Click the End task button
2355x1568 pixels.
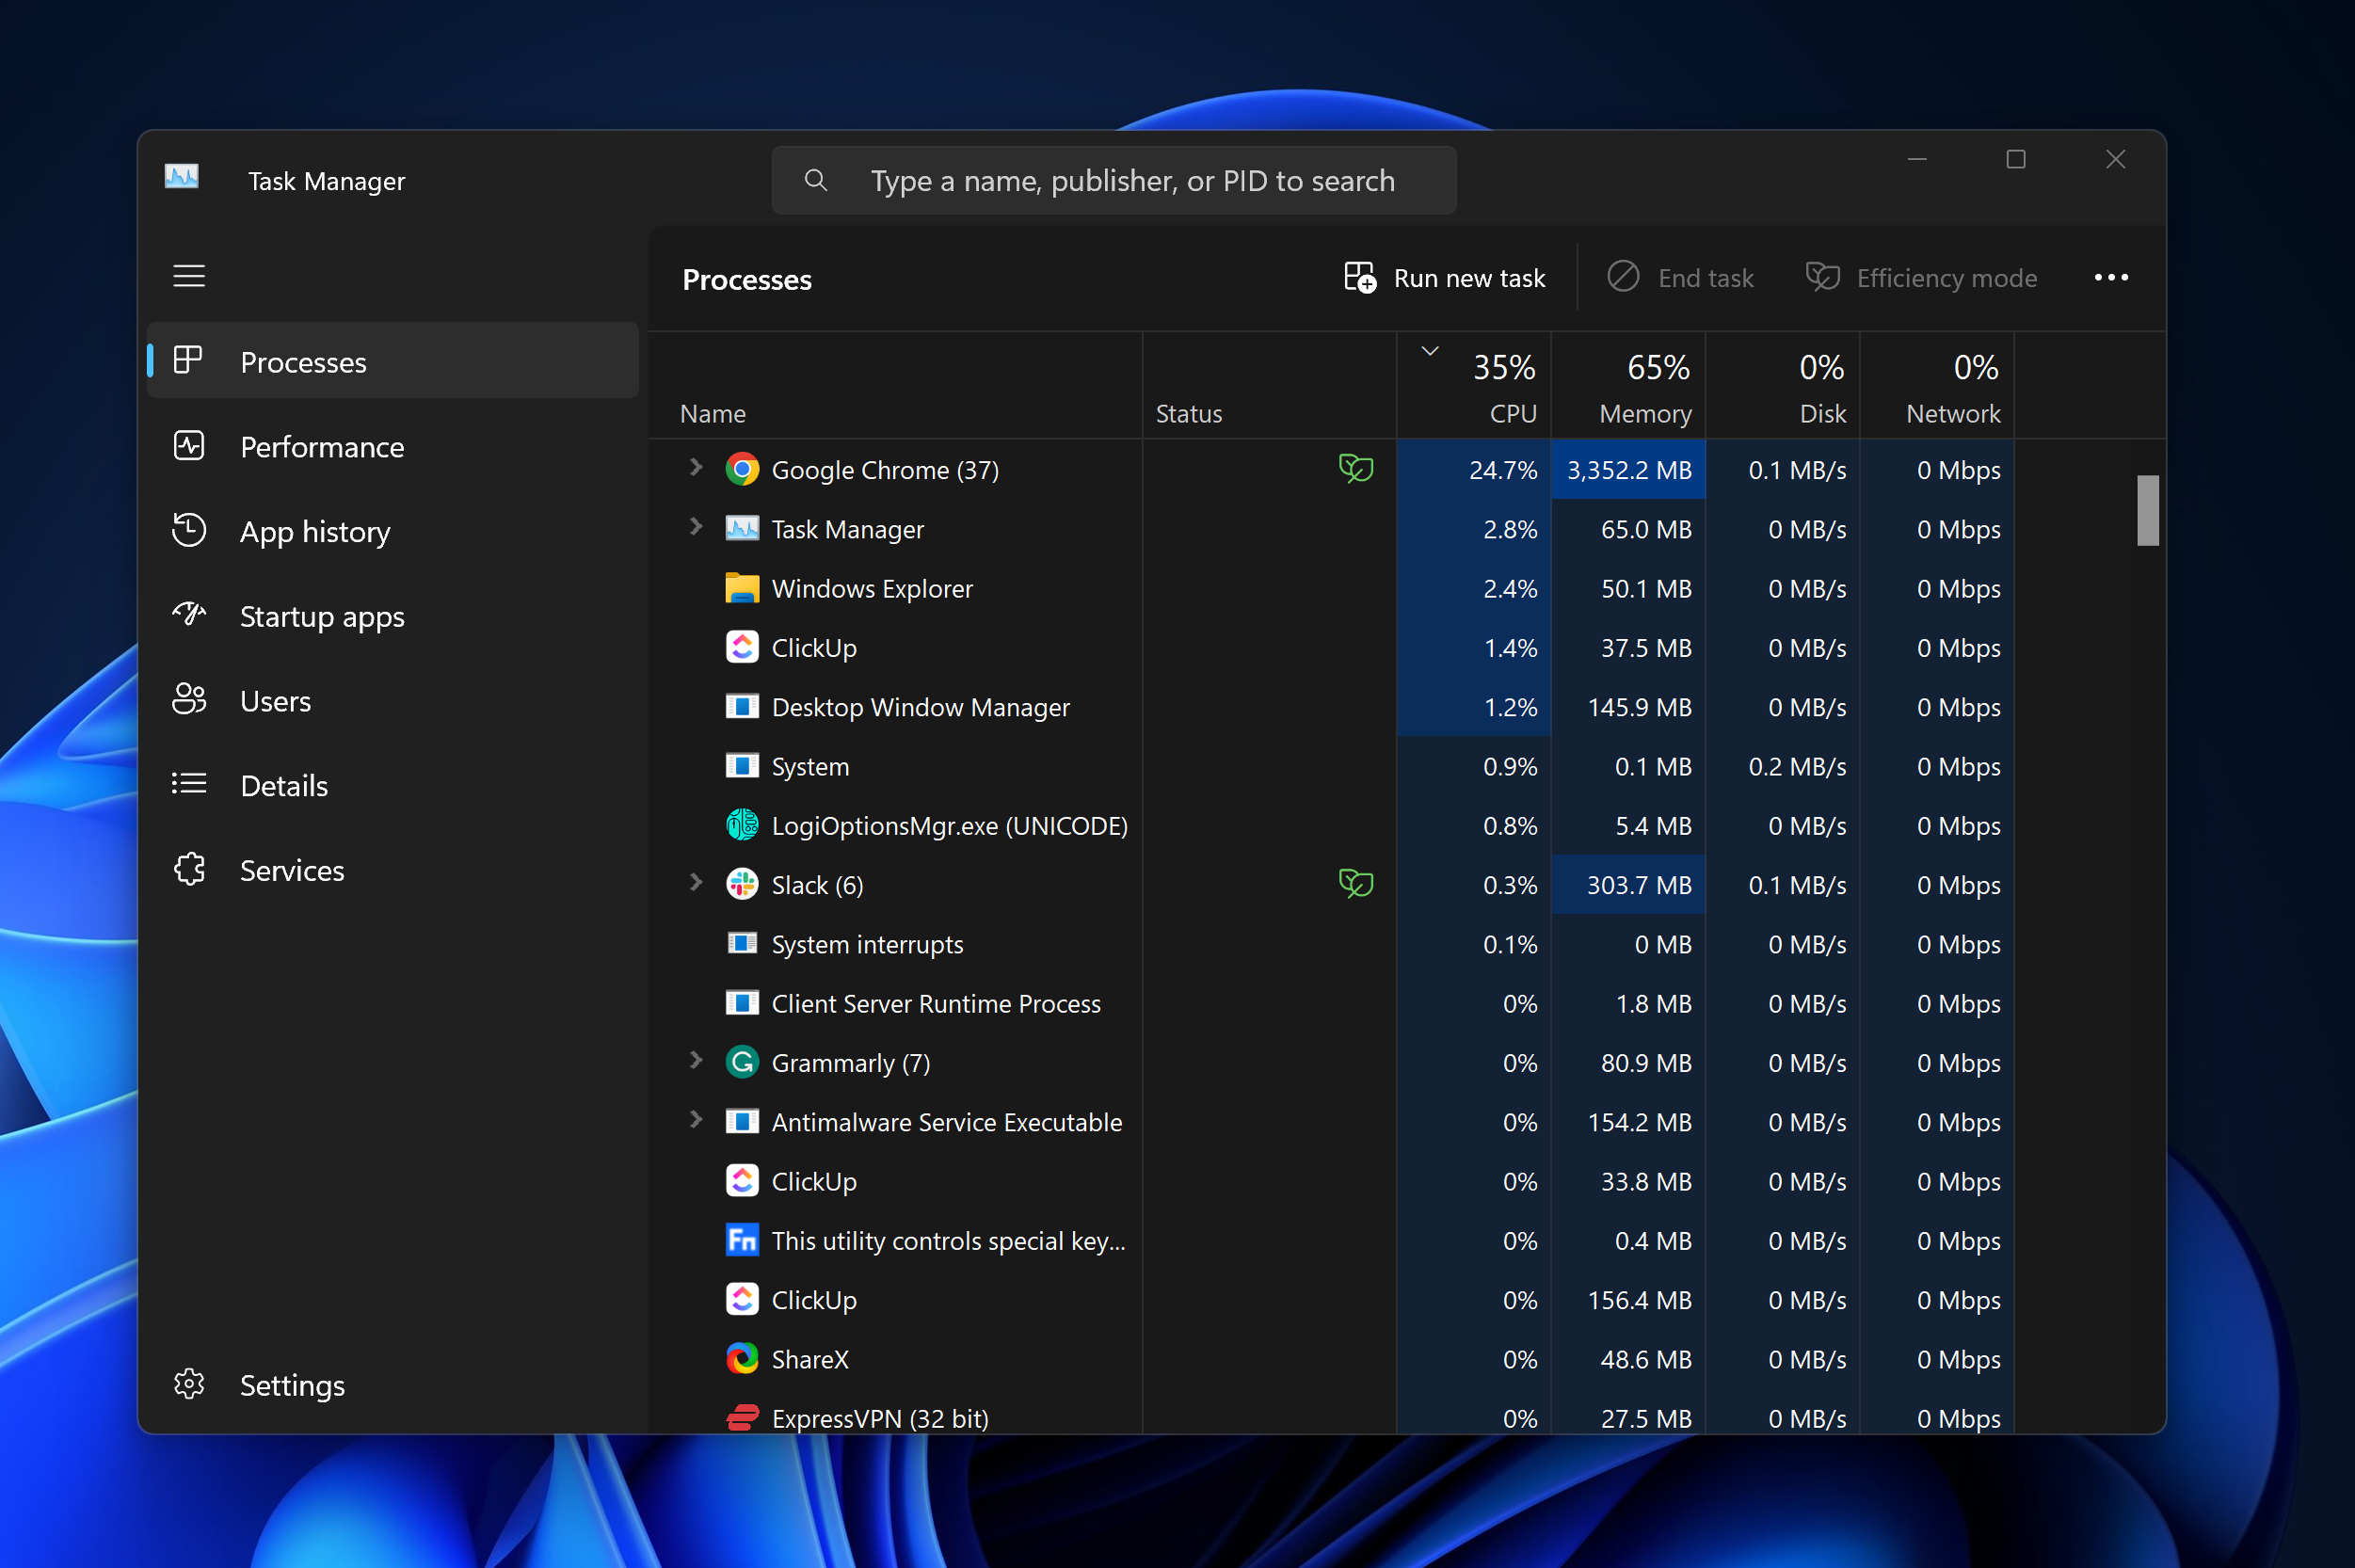pyautogui.click(x=1681, y=278)
